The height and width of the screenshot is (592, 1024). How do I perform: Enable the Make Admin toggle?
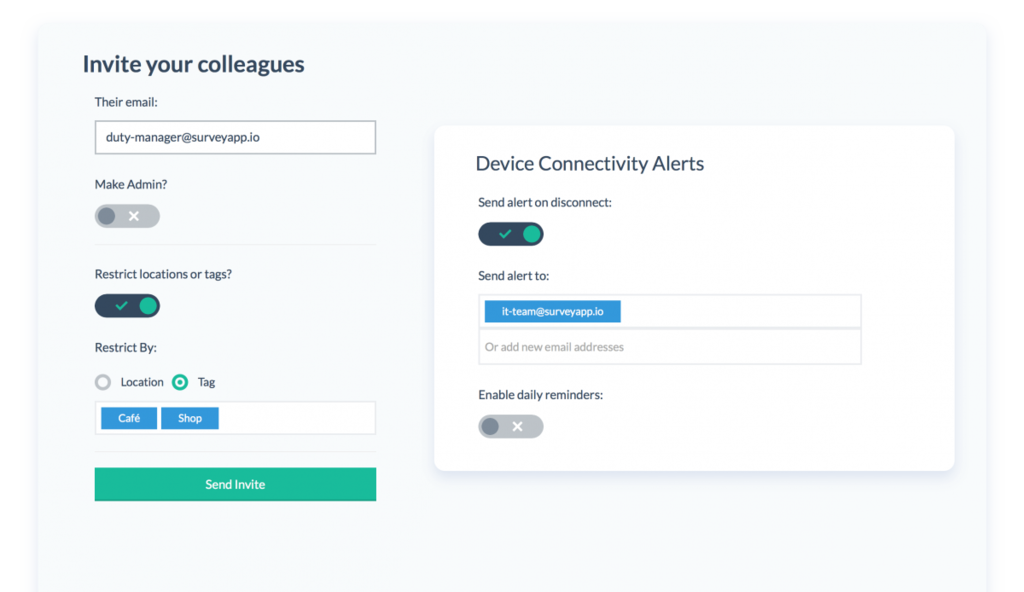(x=127, y=216)
